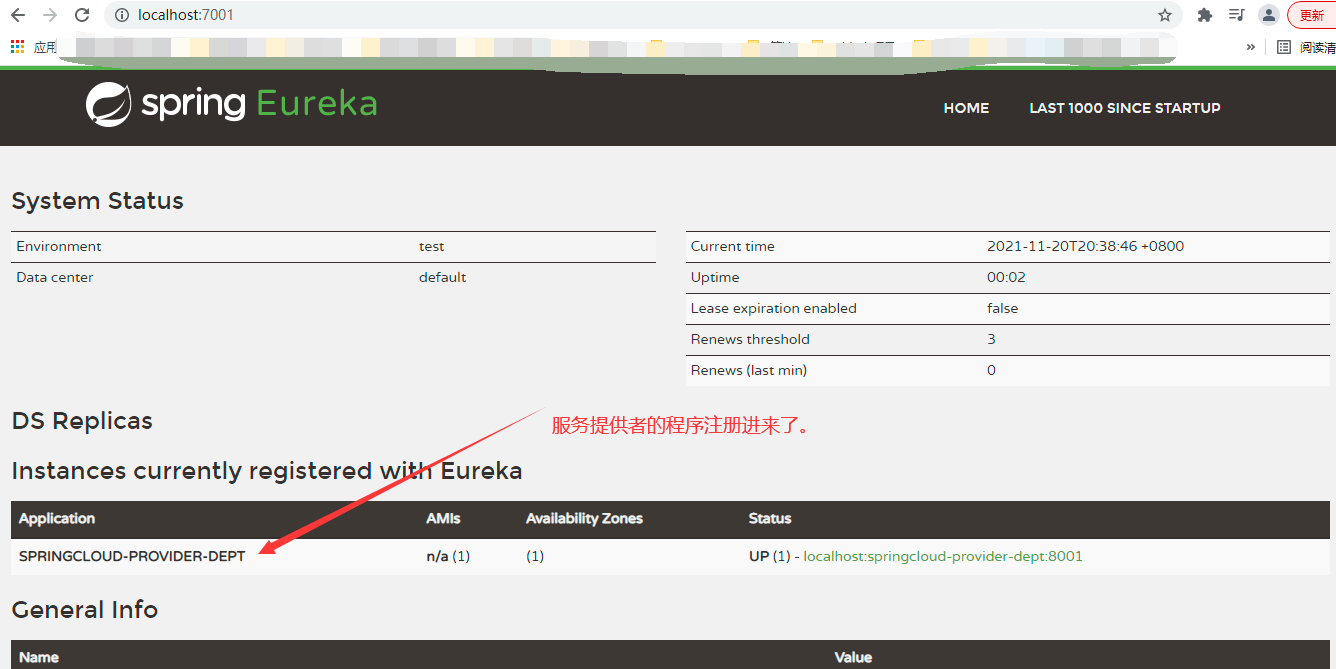Viewport: 1336px width, 669px height.
Task: Click the AMIs column header
Action: 443,518
